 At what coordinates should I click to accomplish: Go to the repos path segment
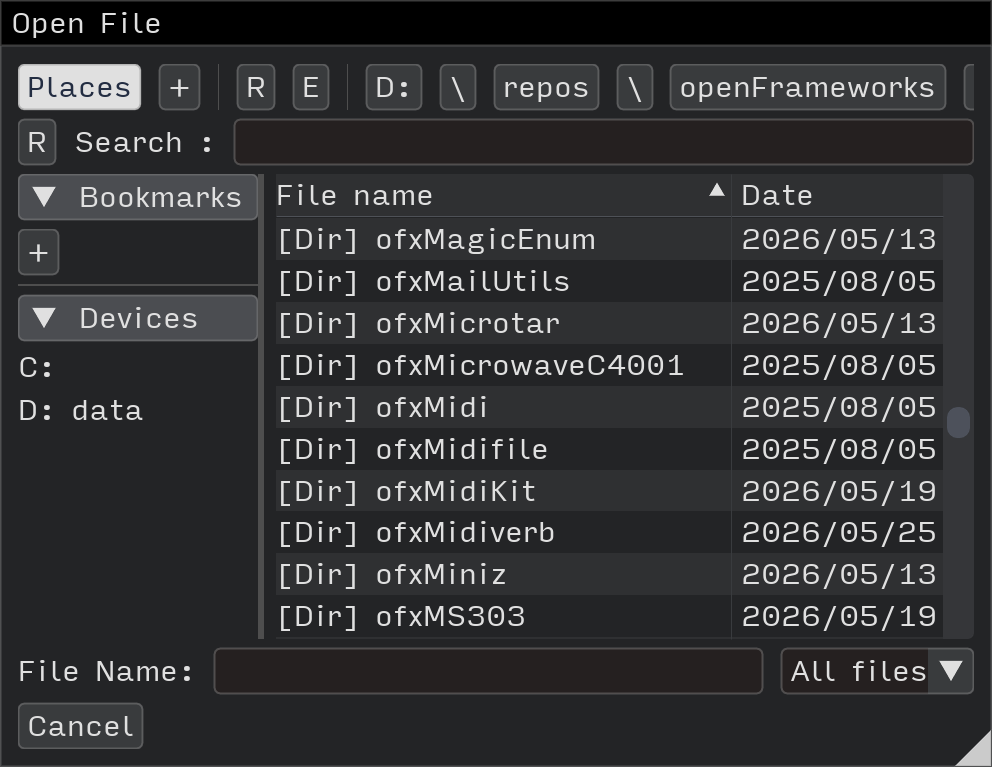pos(546,87)
